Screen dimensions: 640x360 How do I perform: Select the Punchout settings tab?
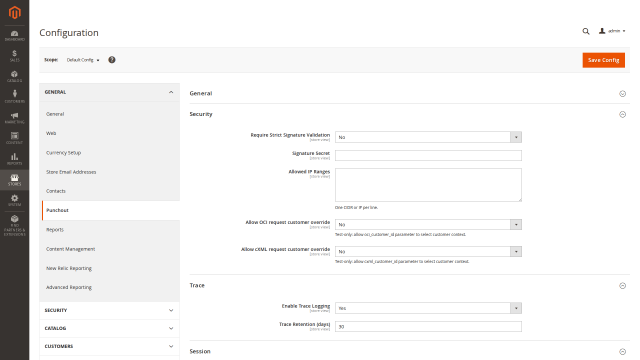pyautogui.click(x=111, y=210)
